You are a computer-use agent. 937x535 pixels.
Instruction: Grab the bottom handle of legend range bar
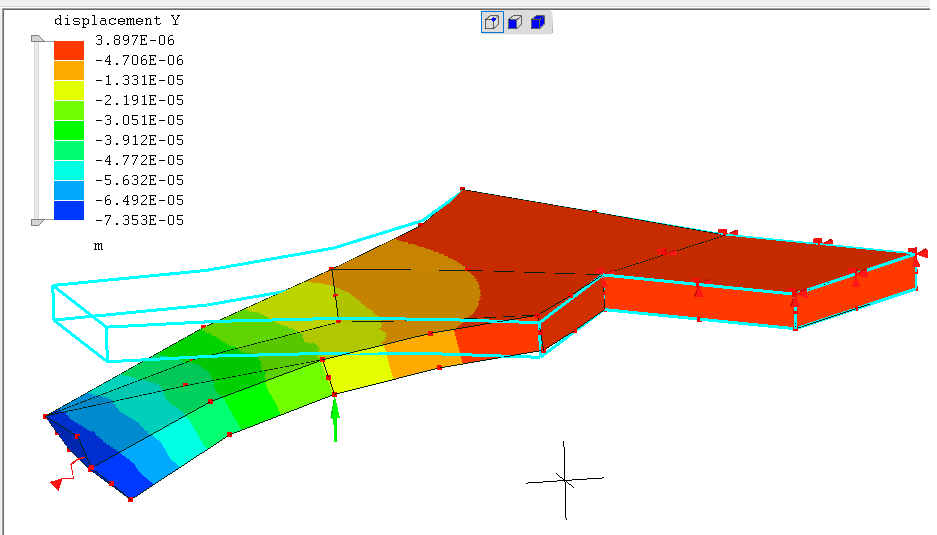point(37,222)
